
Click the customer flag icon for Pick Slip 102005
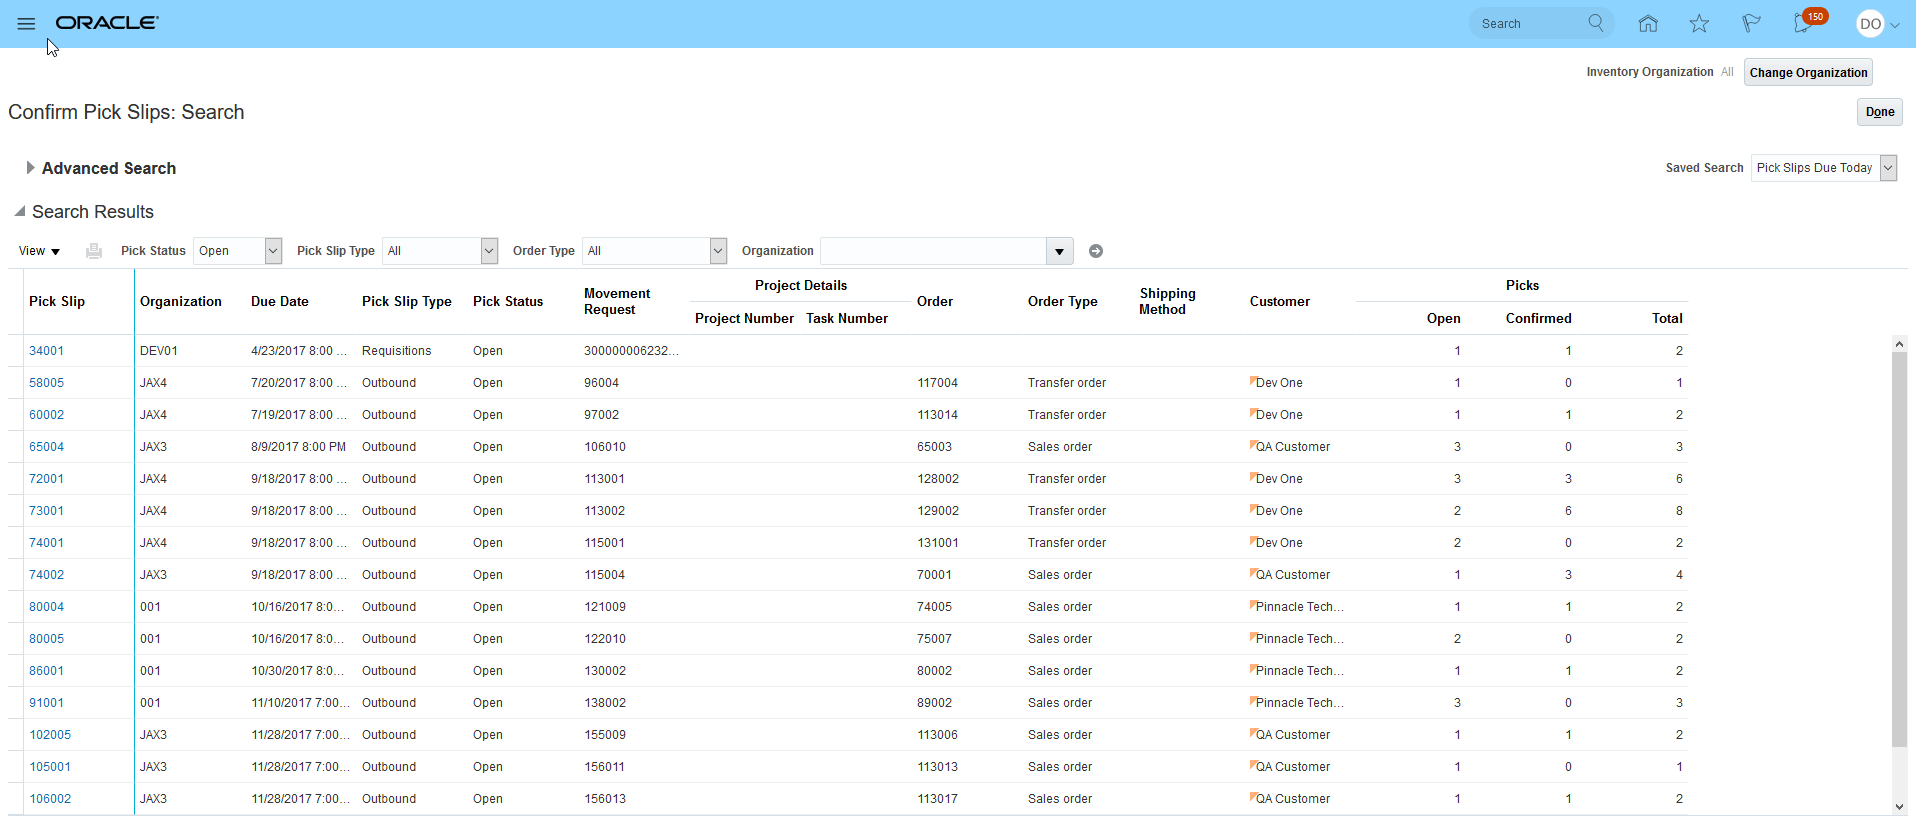1253,733
